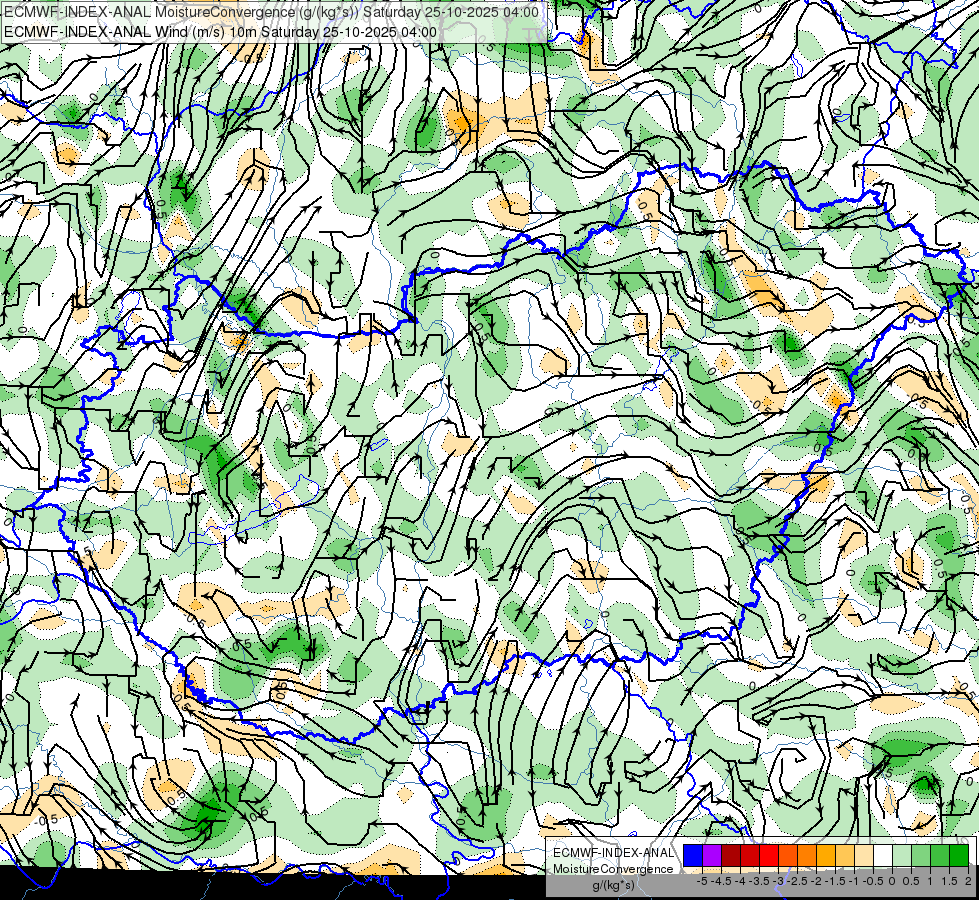979x900 pixels.
Task: Select the white legend swatch
Action: pyautogui.click(x=882, y=855)
